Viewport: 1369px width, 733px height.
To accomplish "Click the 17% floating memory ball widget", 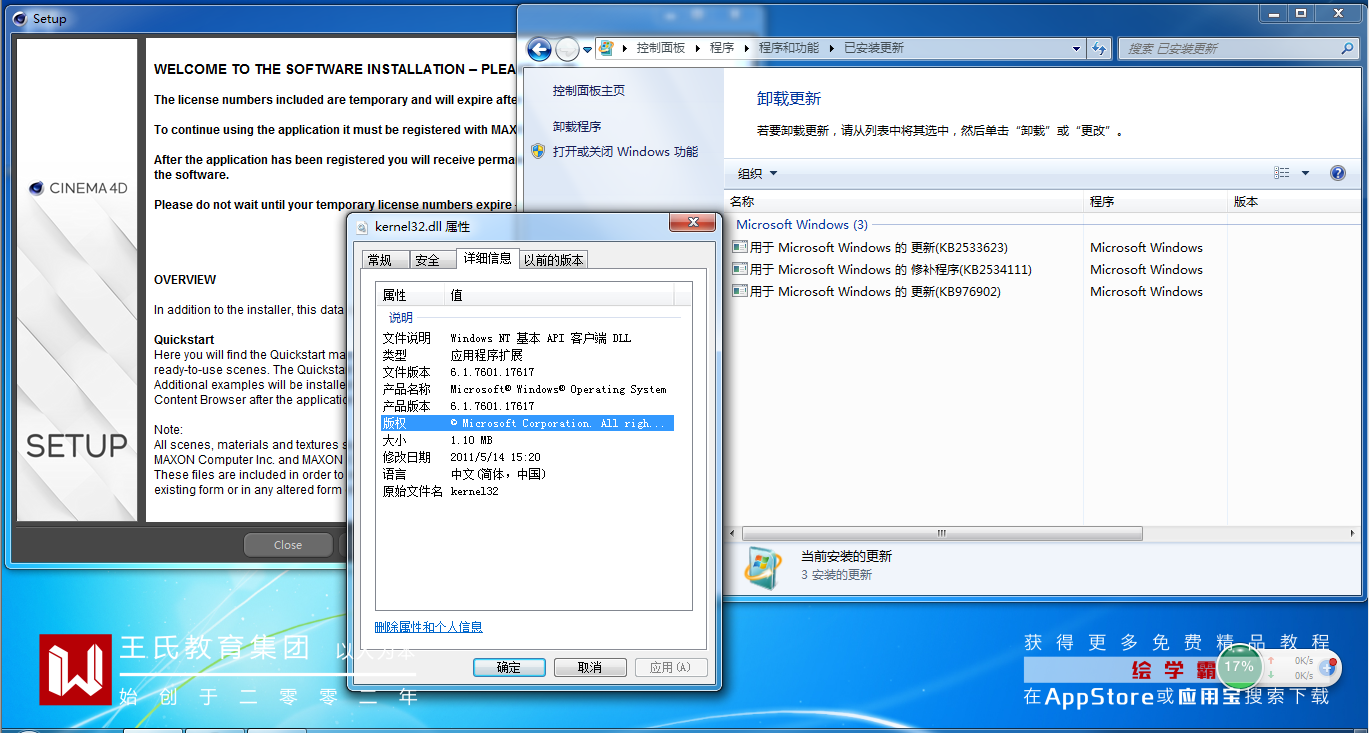I will (1239, 667).
